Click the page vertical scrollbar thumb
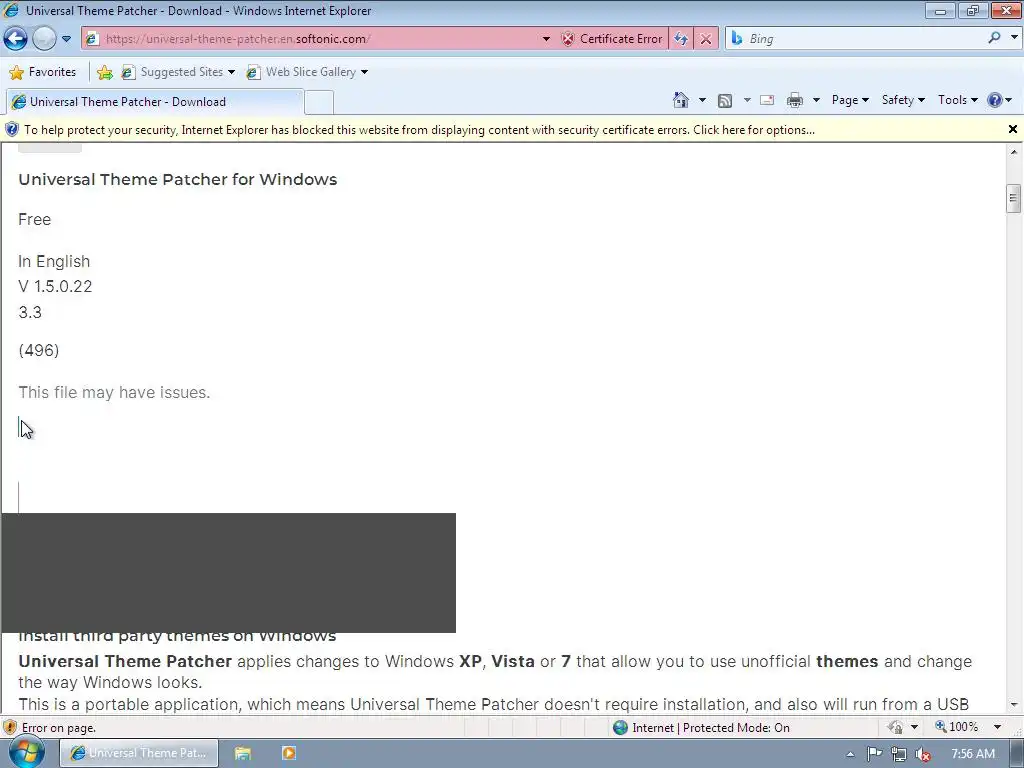 pos(1014,198)
